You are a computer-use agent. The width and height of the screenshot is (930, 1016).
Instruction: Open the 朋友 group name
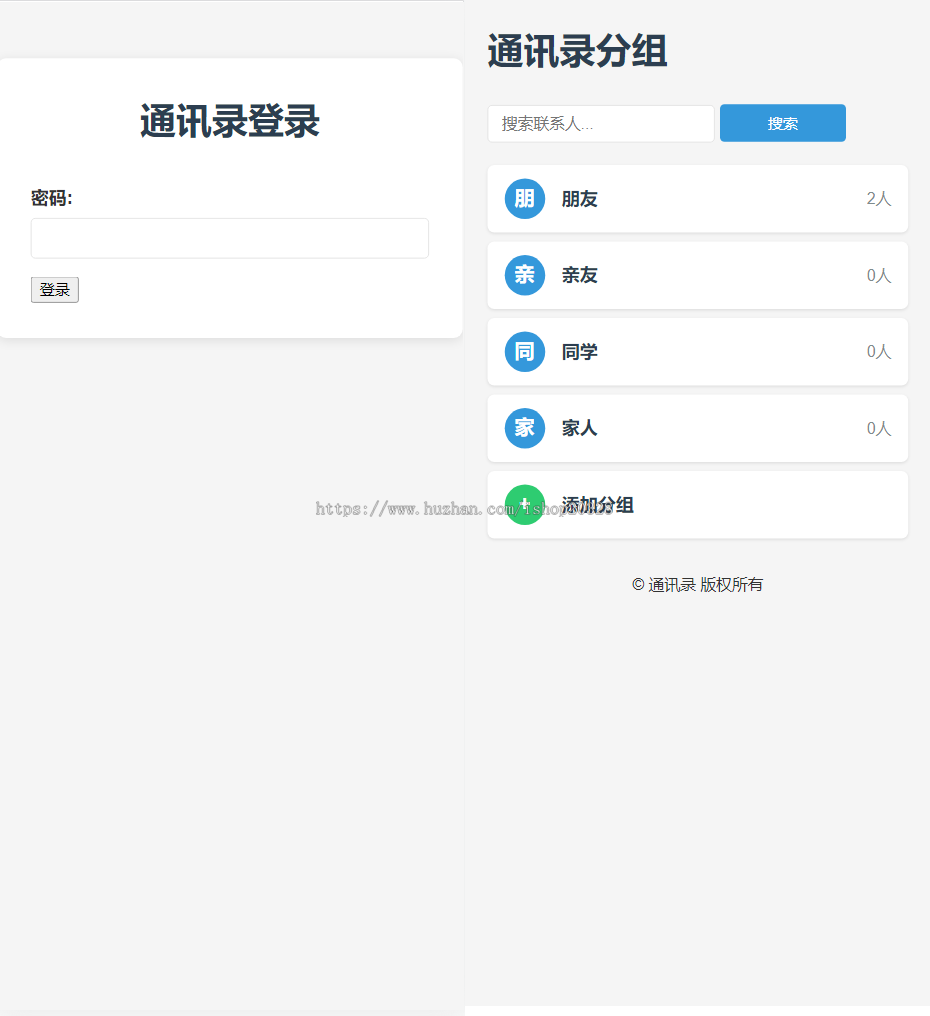point(579,199)
